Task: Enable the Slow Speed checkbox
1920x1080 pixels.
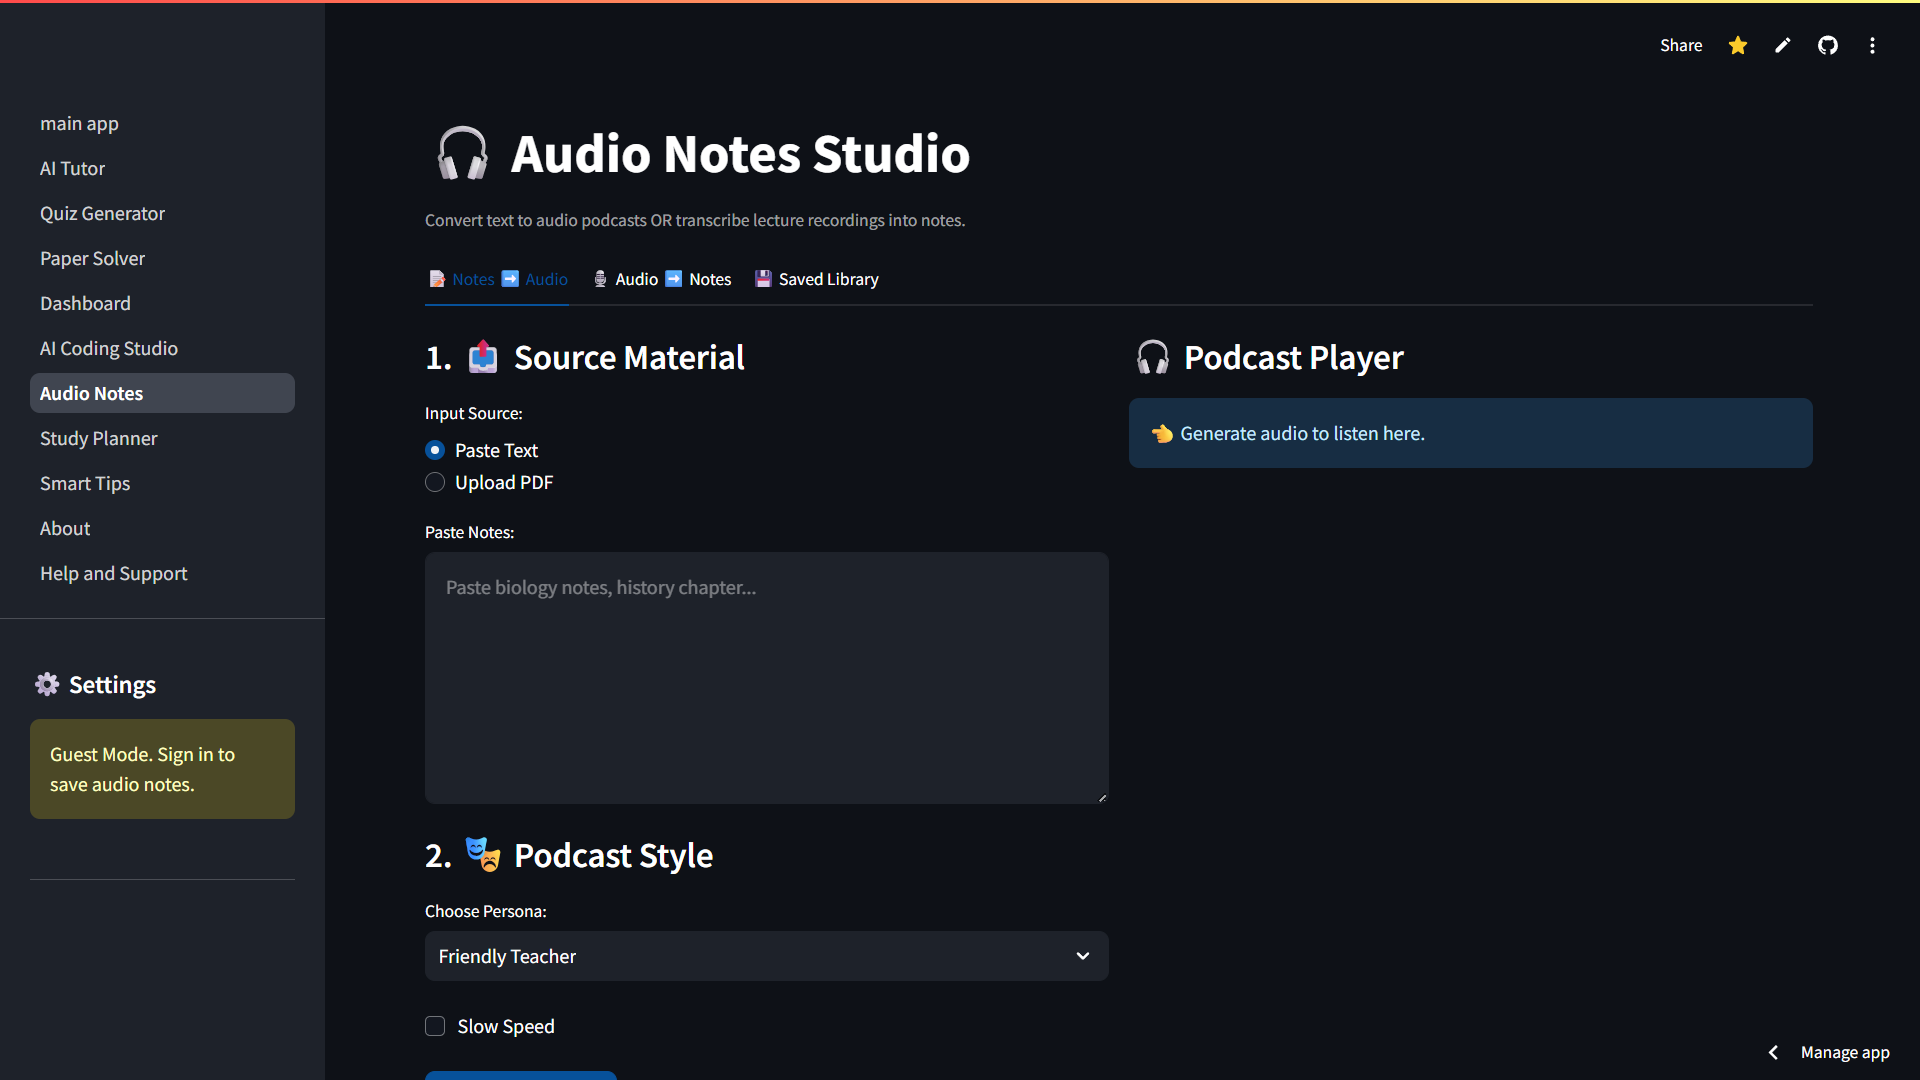Action: [x=435, y=1026]
